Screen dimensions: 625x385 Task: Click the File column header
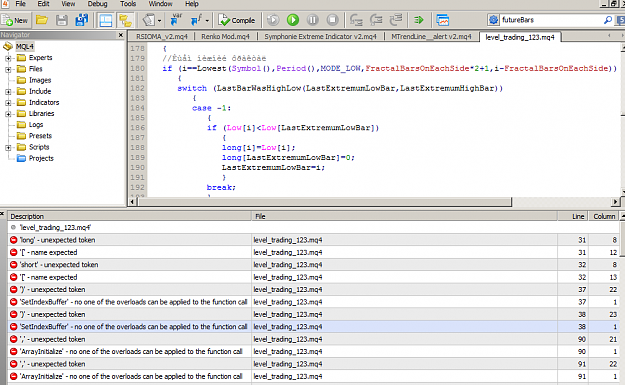pos(404,216)
